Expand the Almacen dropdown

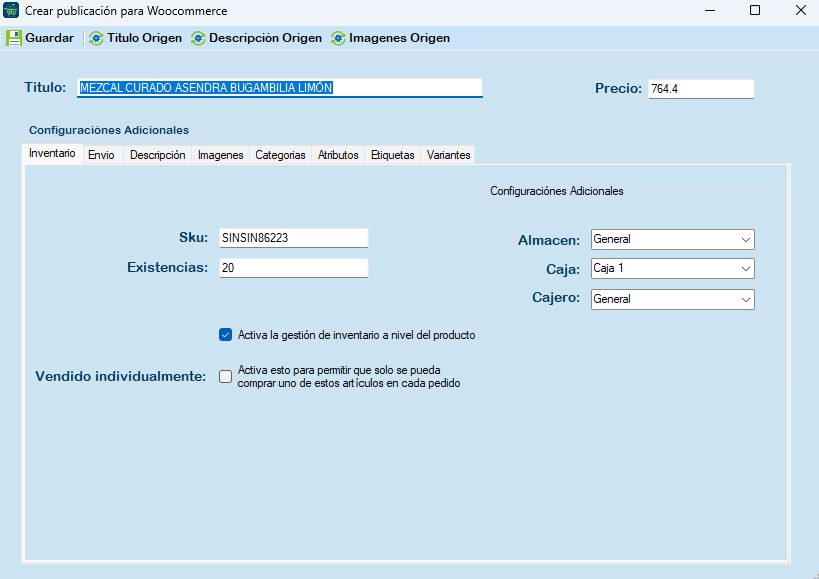[x=745, y=239]
